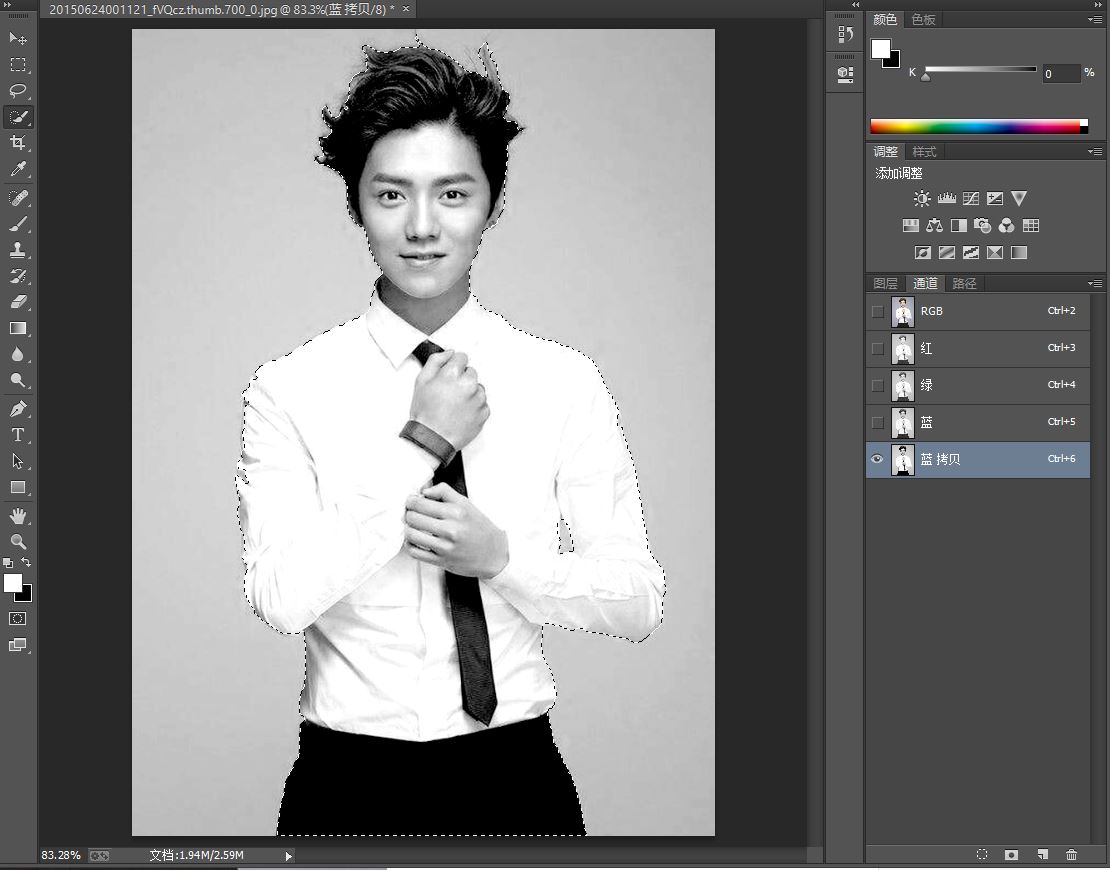Load channel as selection button

(982, 855)
